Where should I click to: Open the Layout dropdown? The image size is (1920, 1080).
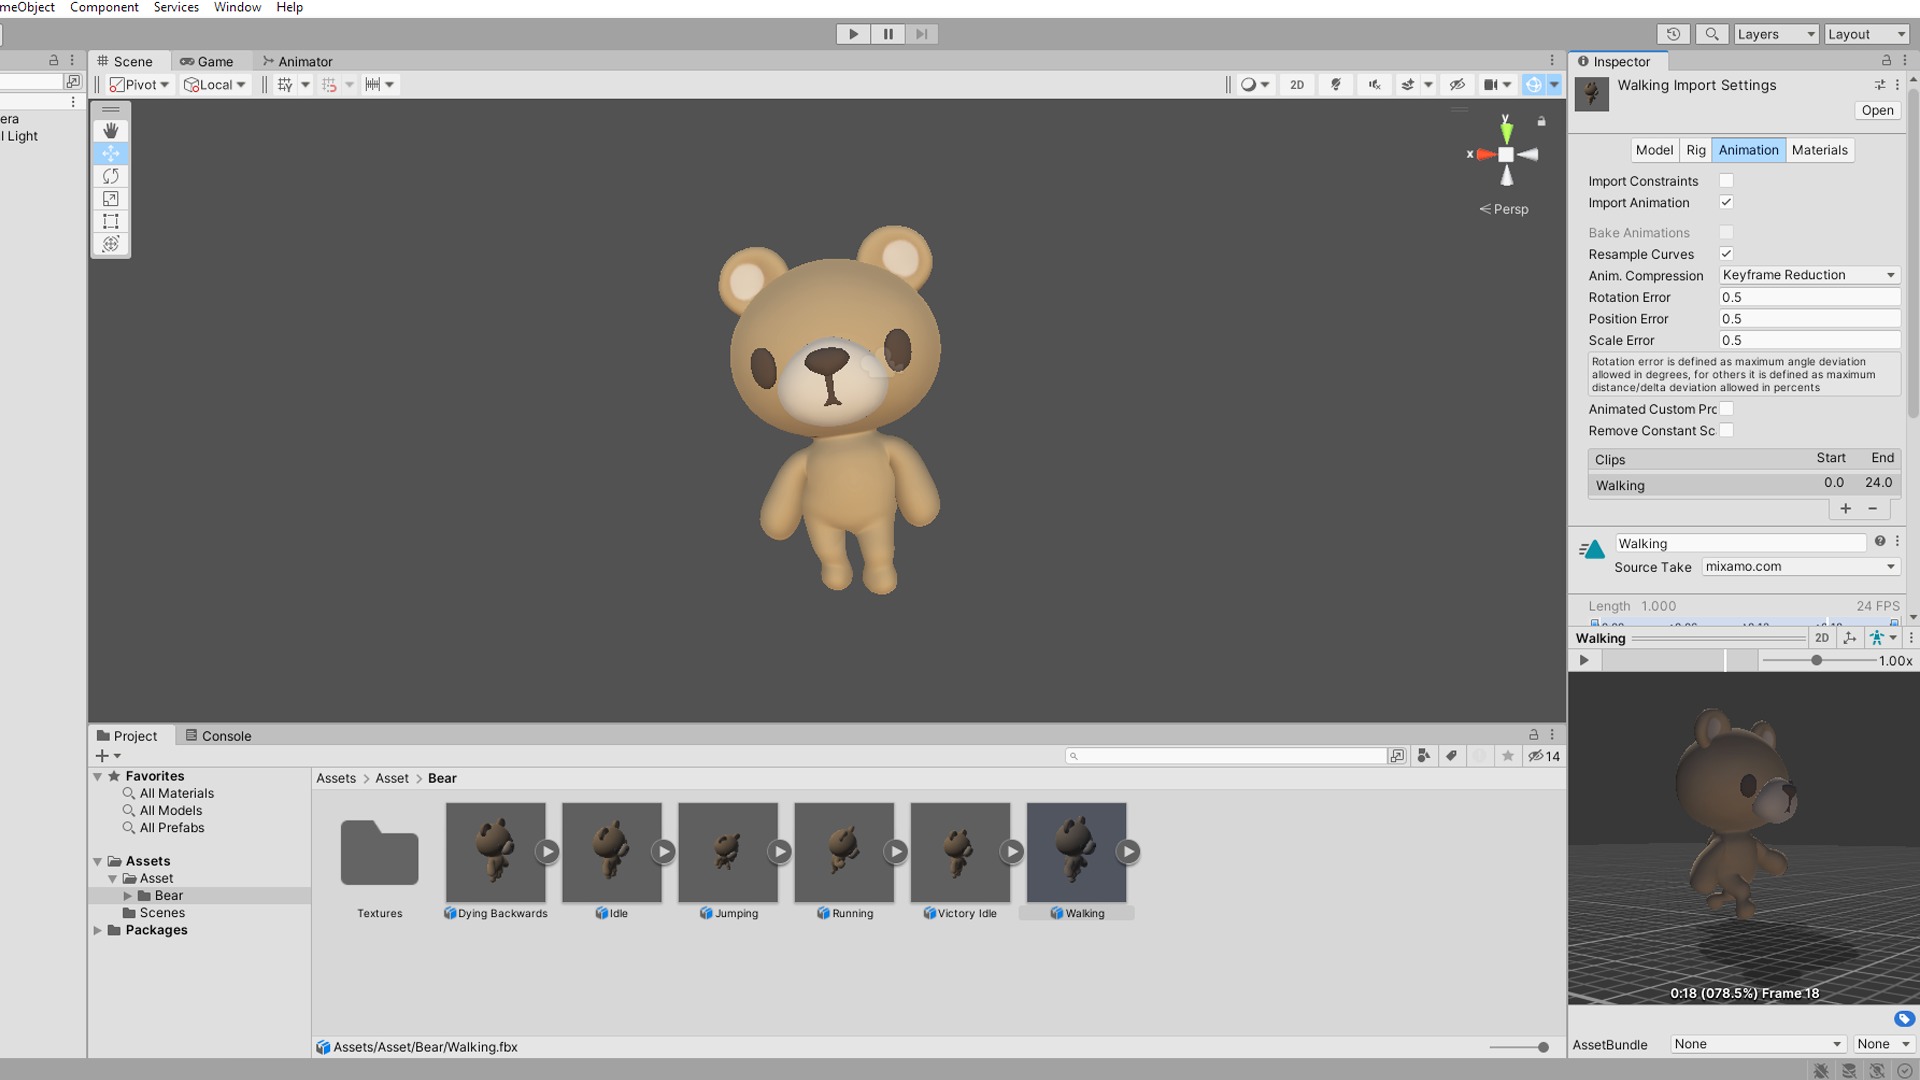click(x=1866, y=34)
